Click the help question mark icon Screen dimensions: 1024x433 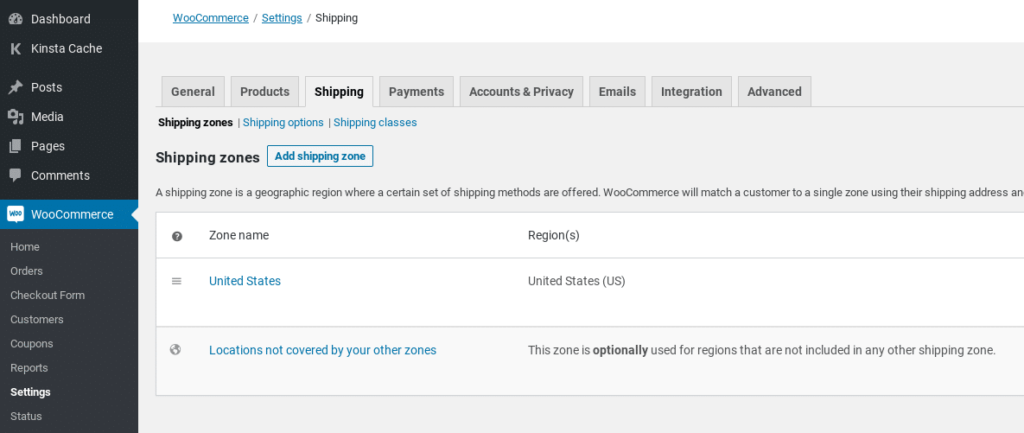(177, 236)
